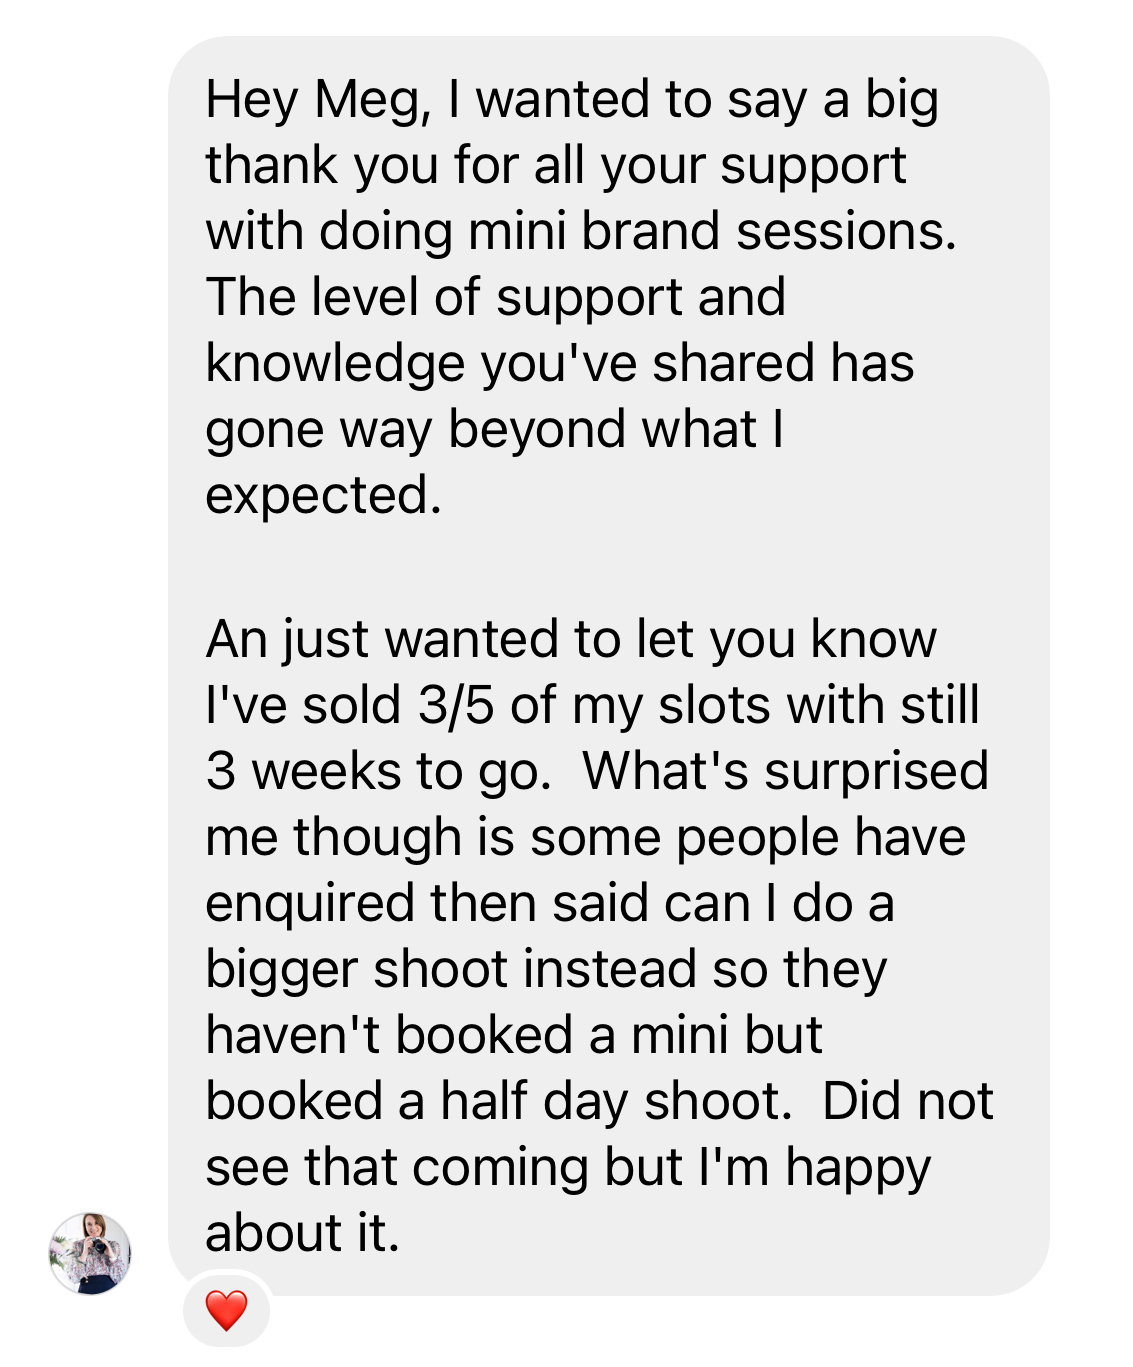Click the blank gap between the paragraphs
This screenshot has width=1133, height=1367.
(608, 568)
